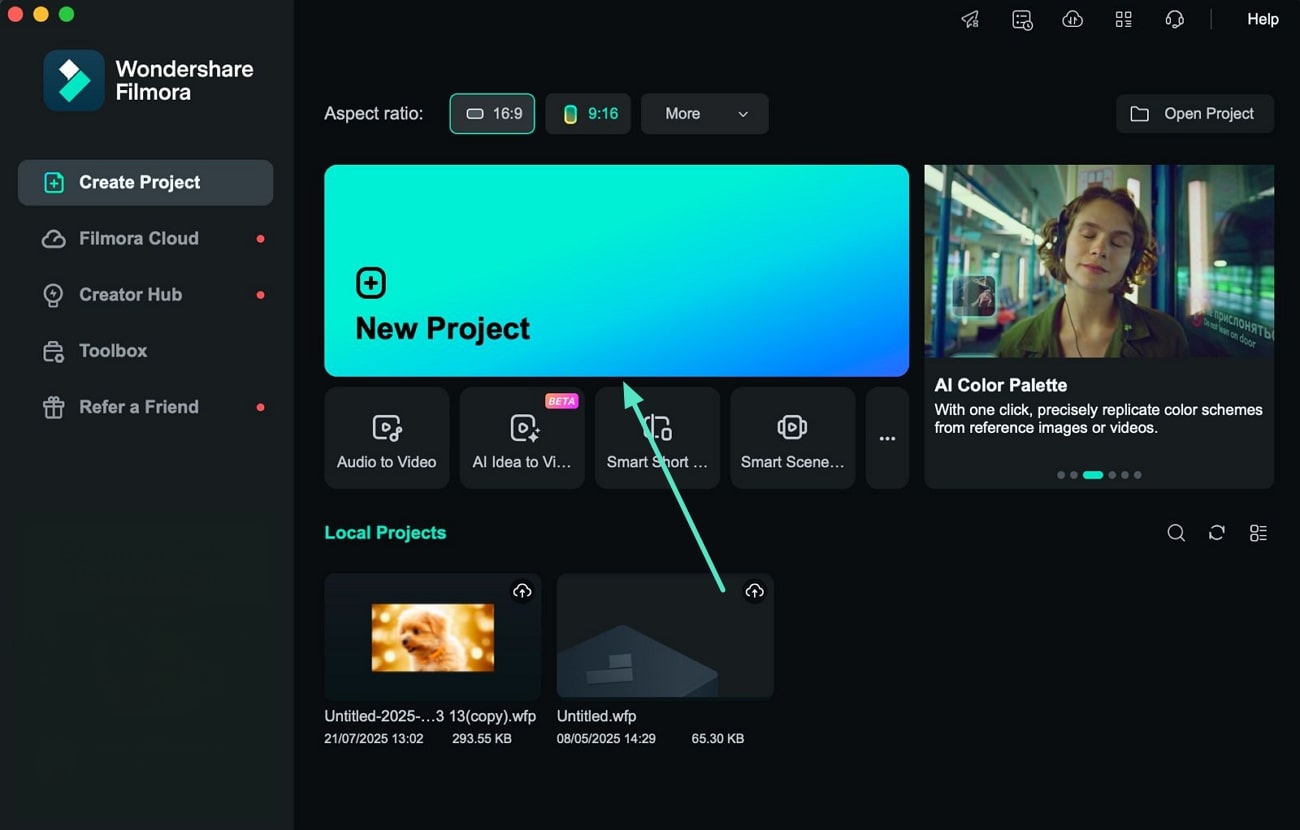Open Filmora Cloud section
This screenshot has height=830, width=1300.
(x=145, y=238)
